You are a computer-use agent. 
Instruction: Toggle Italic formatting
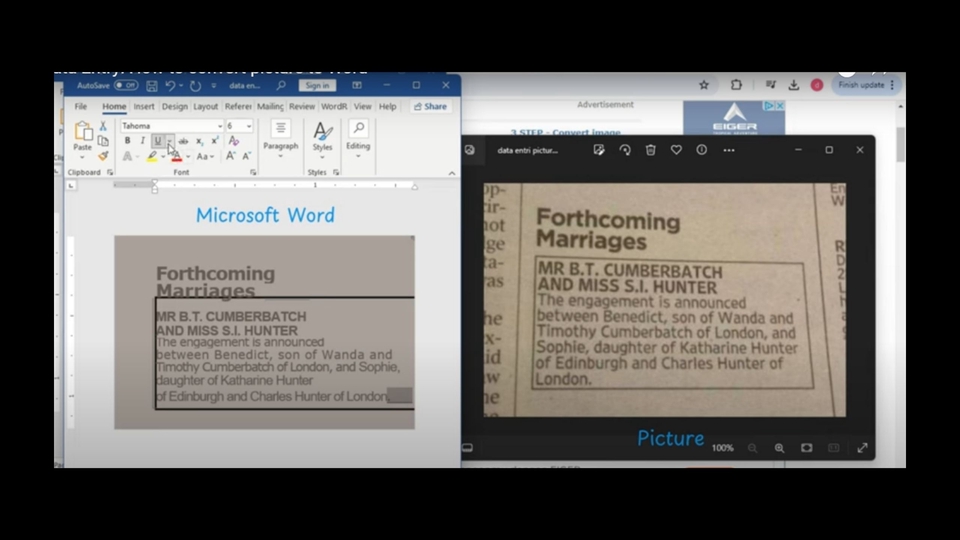click(143, 141)
